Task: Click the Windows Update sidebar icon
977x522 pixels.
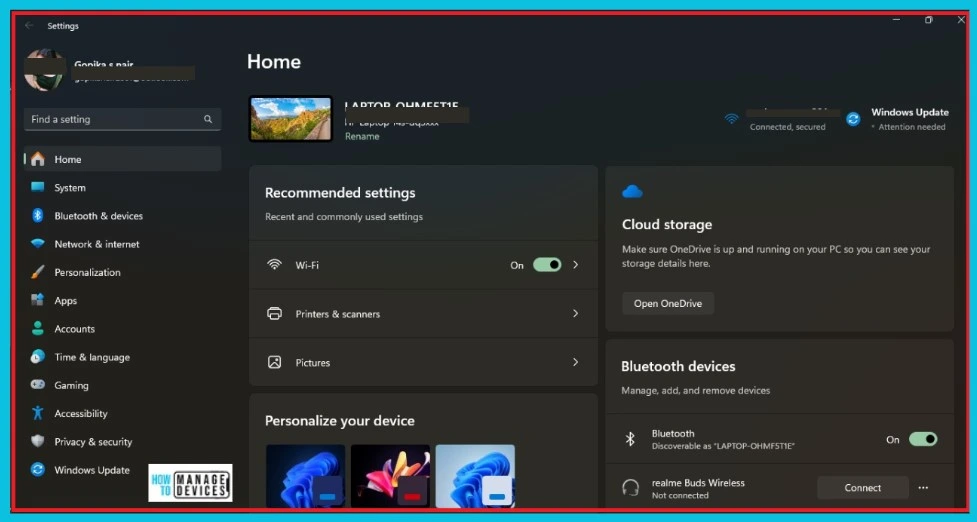Action: [x=37, y=469]
